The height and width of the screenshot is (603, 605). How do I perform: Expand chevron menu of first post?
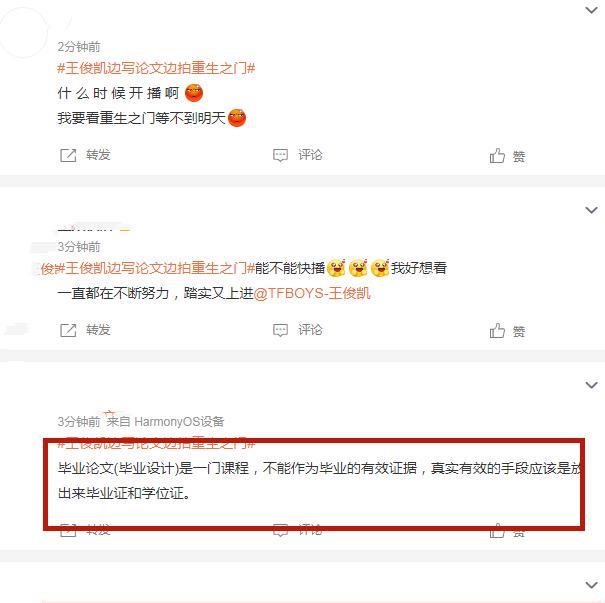pyautogui.click(x=591, y=10)
